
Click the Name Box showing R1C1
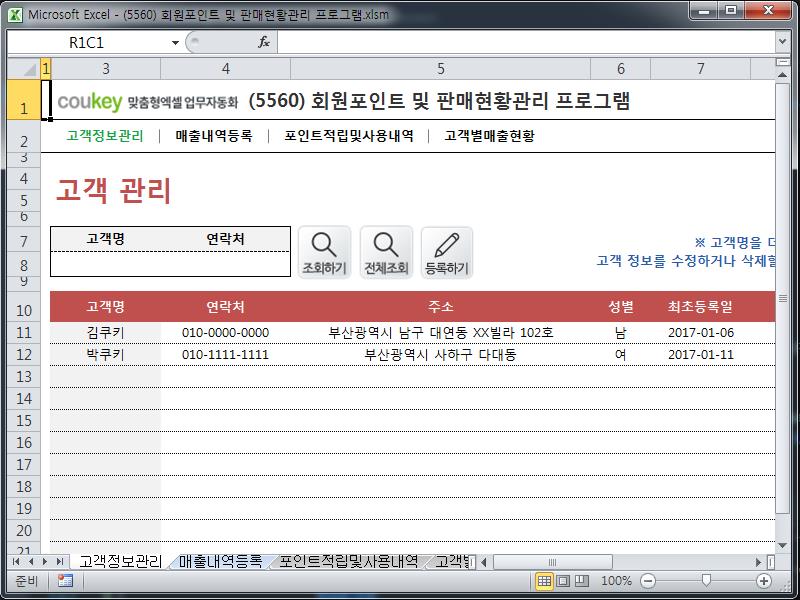[x=87, y=43]
